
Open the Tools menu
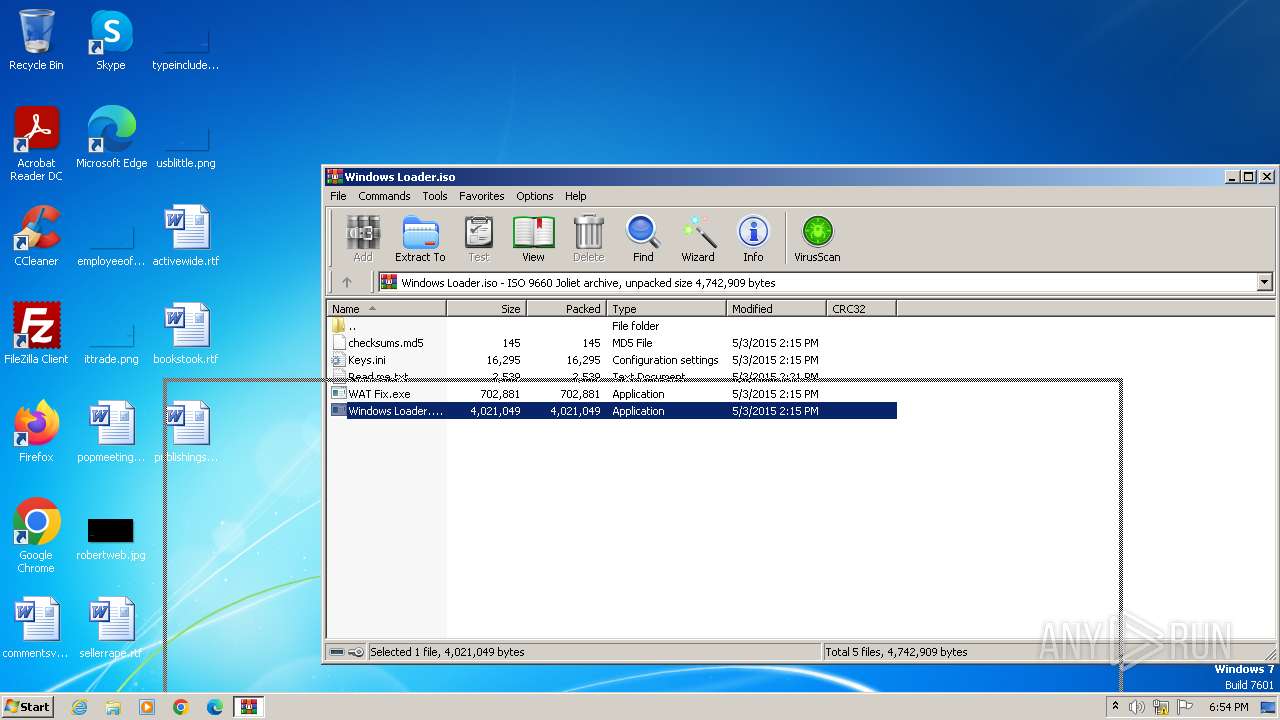435,196
